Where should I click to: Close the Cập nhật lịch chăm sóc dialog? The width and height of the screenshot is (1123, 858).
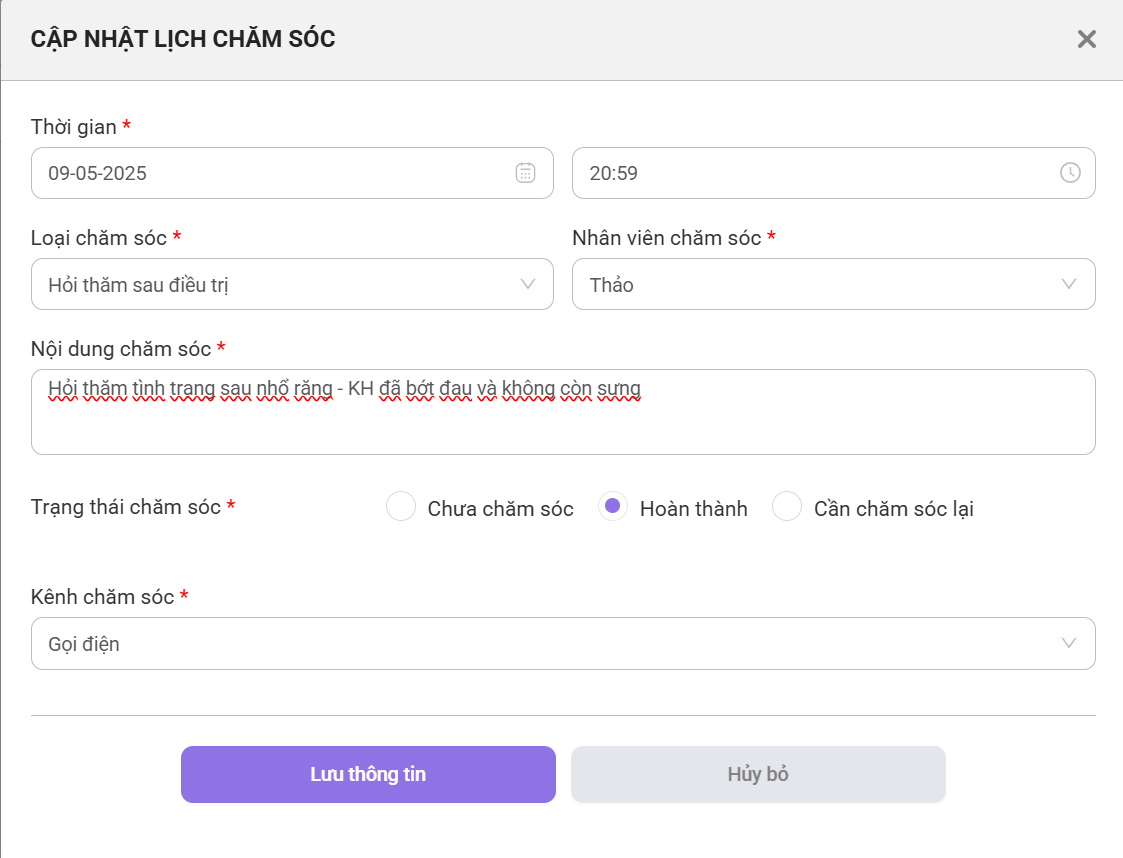click(1086, 39)
